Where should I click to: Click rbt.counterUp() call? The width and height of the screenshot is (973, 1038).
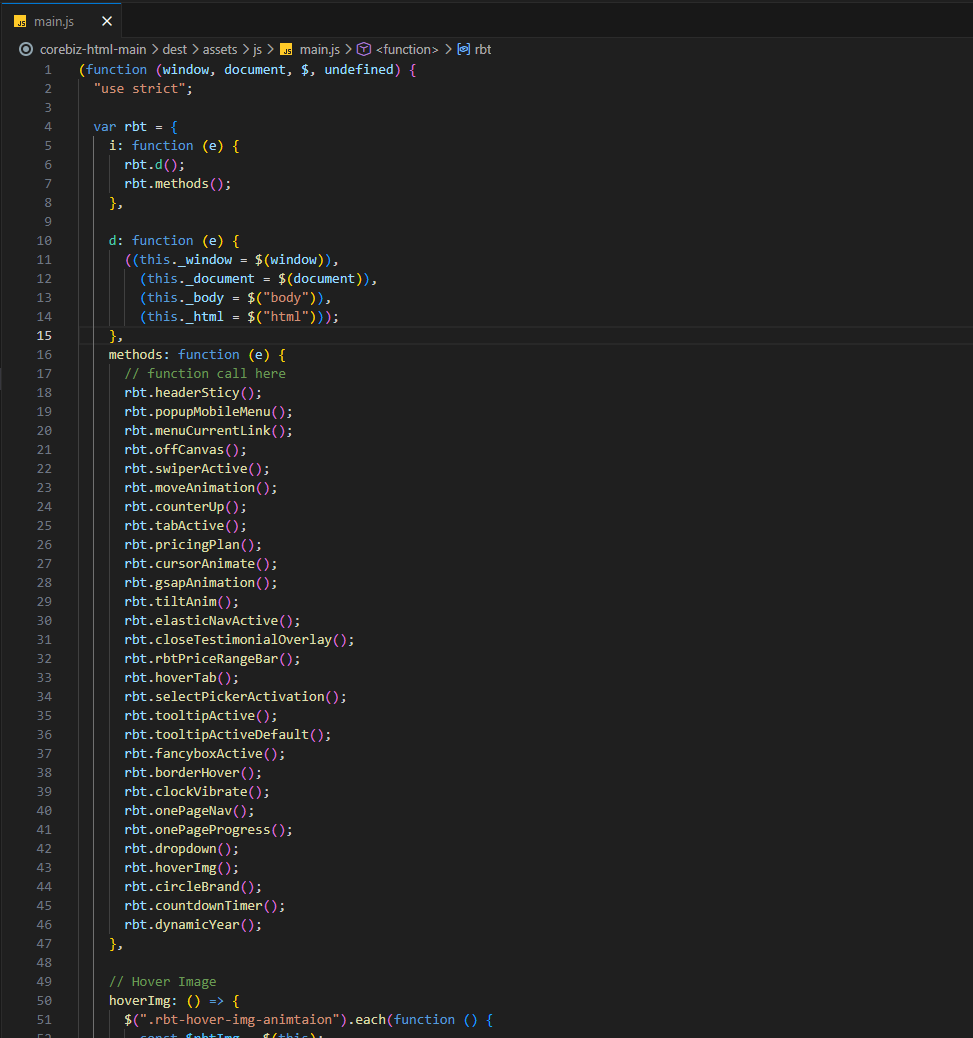185,507
